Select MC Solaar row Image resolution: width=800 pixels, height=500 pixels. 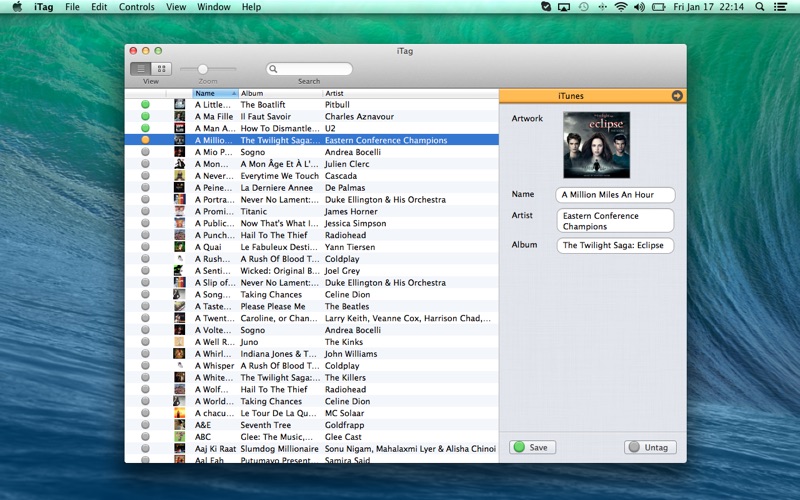pyautogui.click(x=312, y=413)
